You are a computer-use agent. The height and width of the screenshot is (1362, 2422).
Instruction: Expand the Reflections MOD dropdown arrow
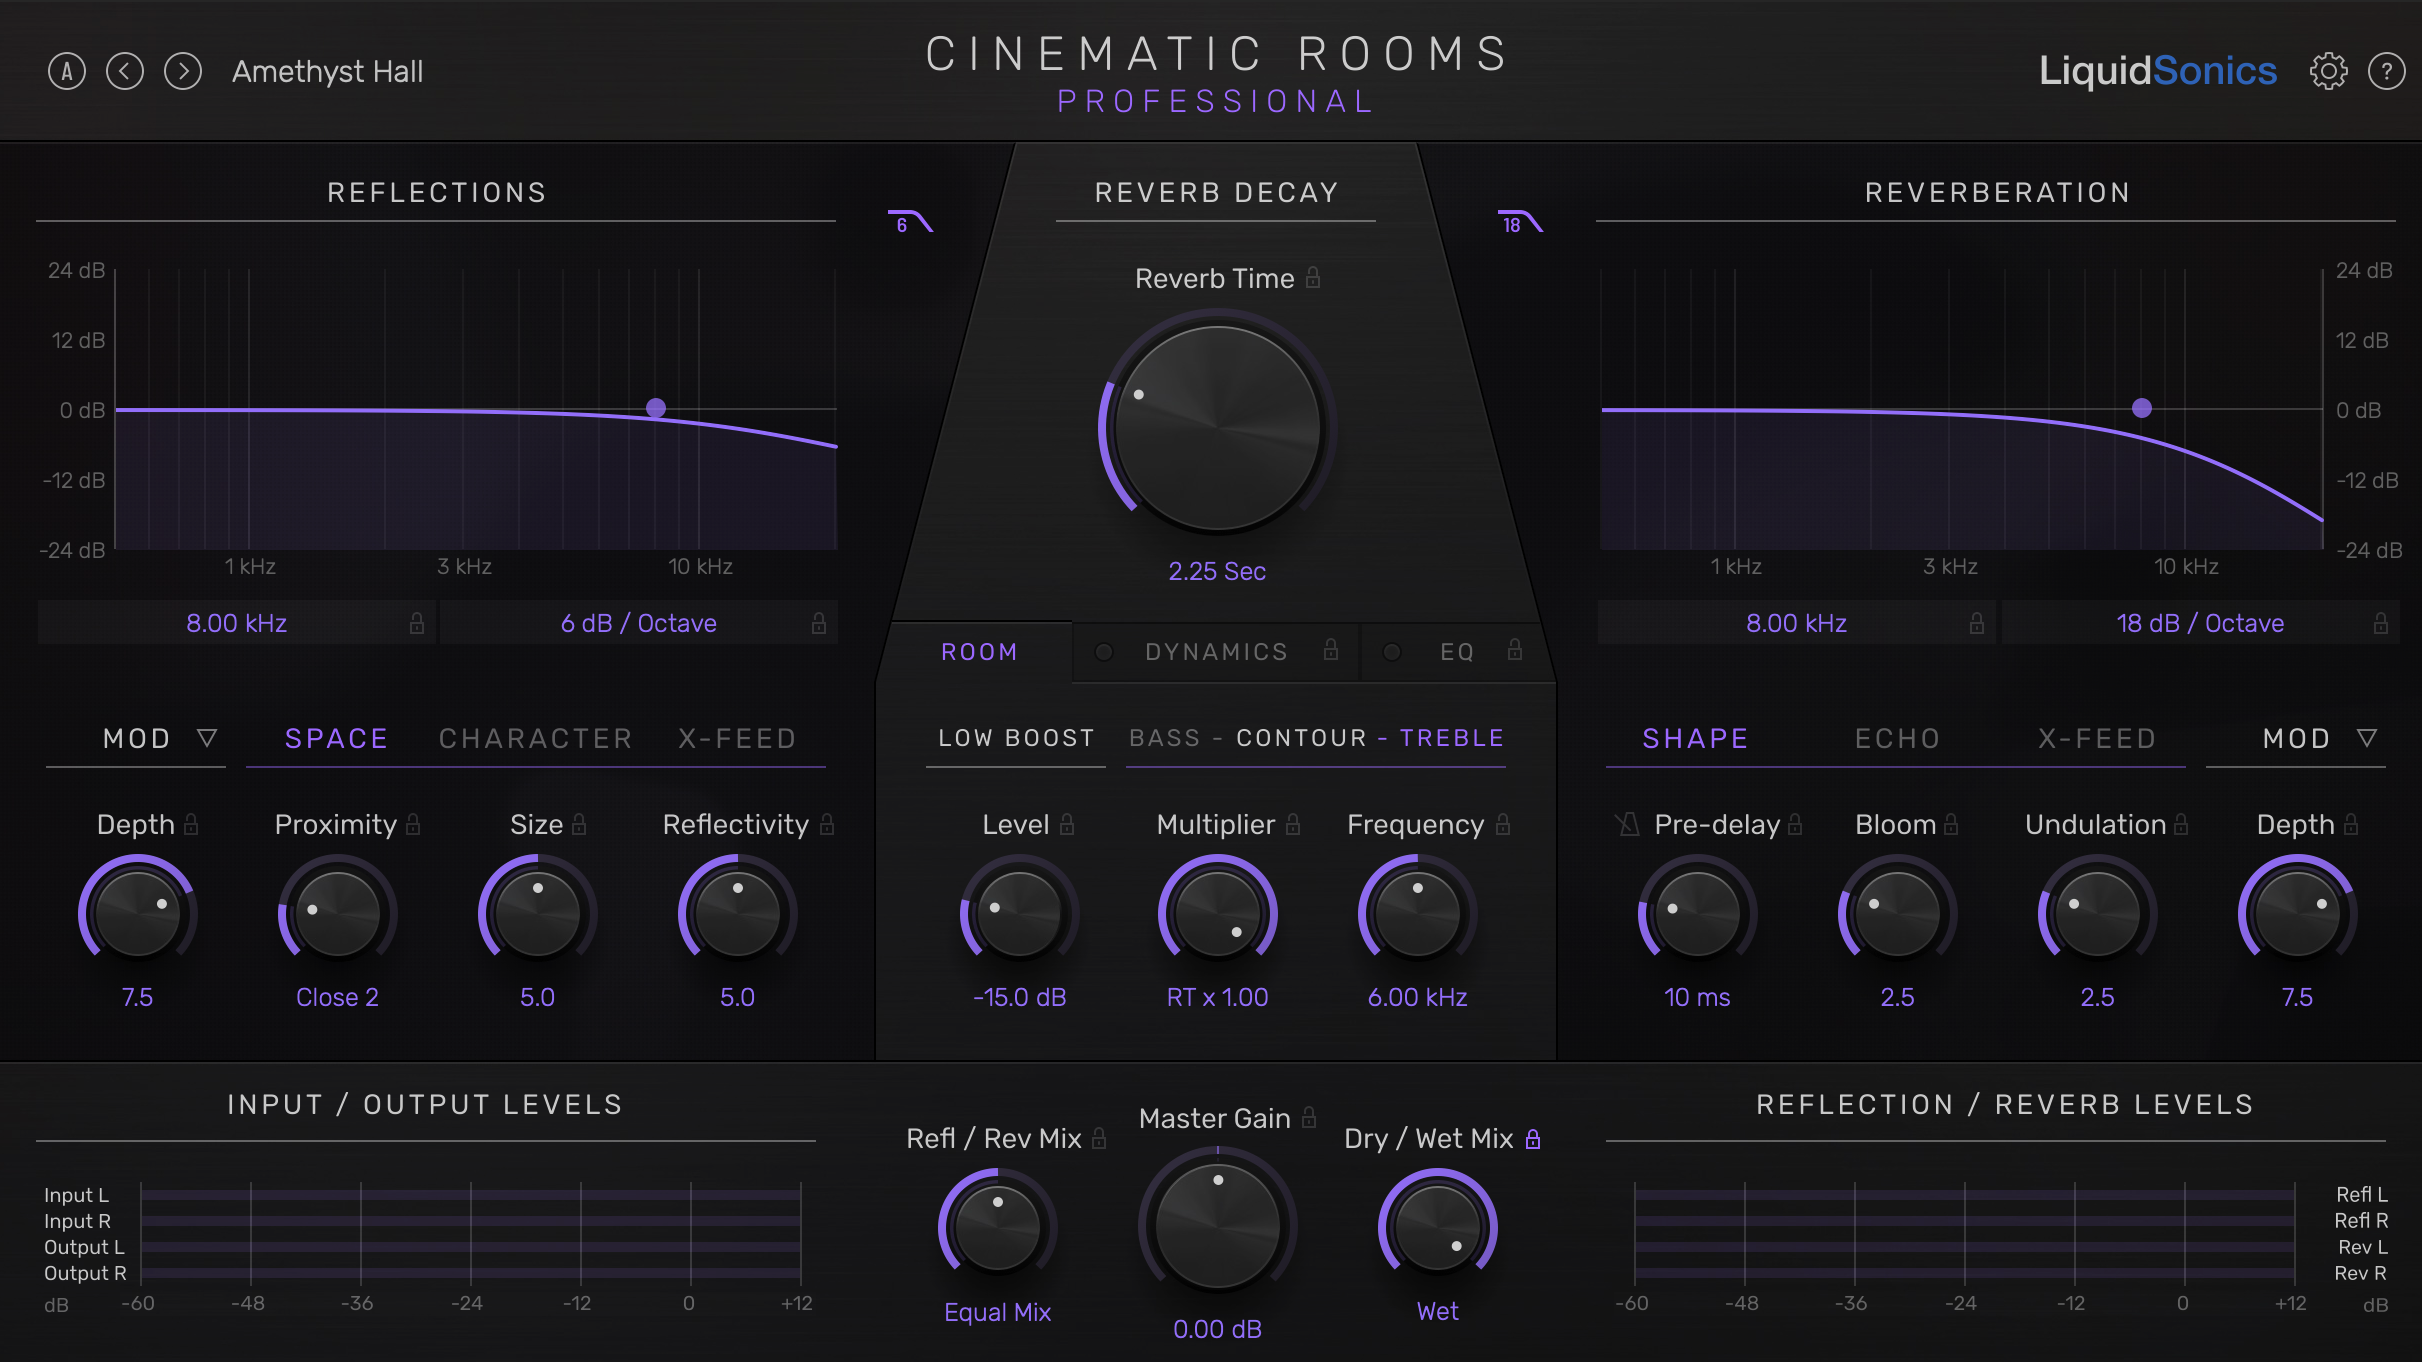click(x=207, y=738)
